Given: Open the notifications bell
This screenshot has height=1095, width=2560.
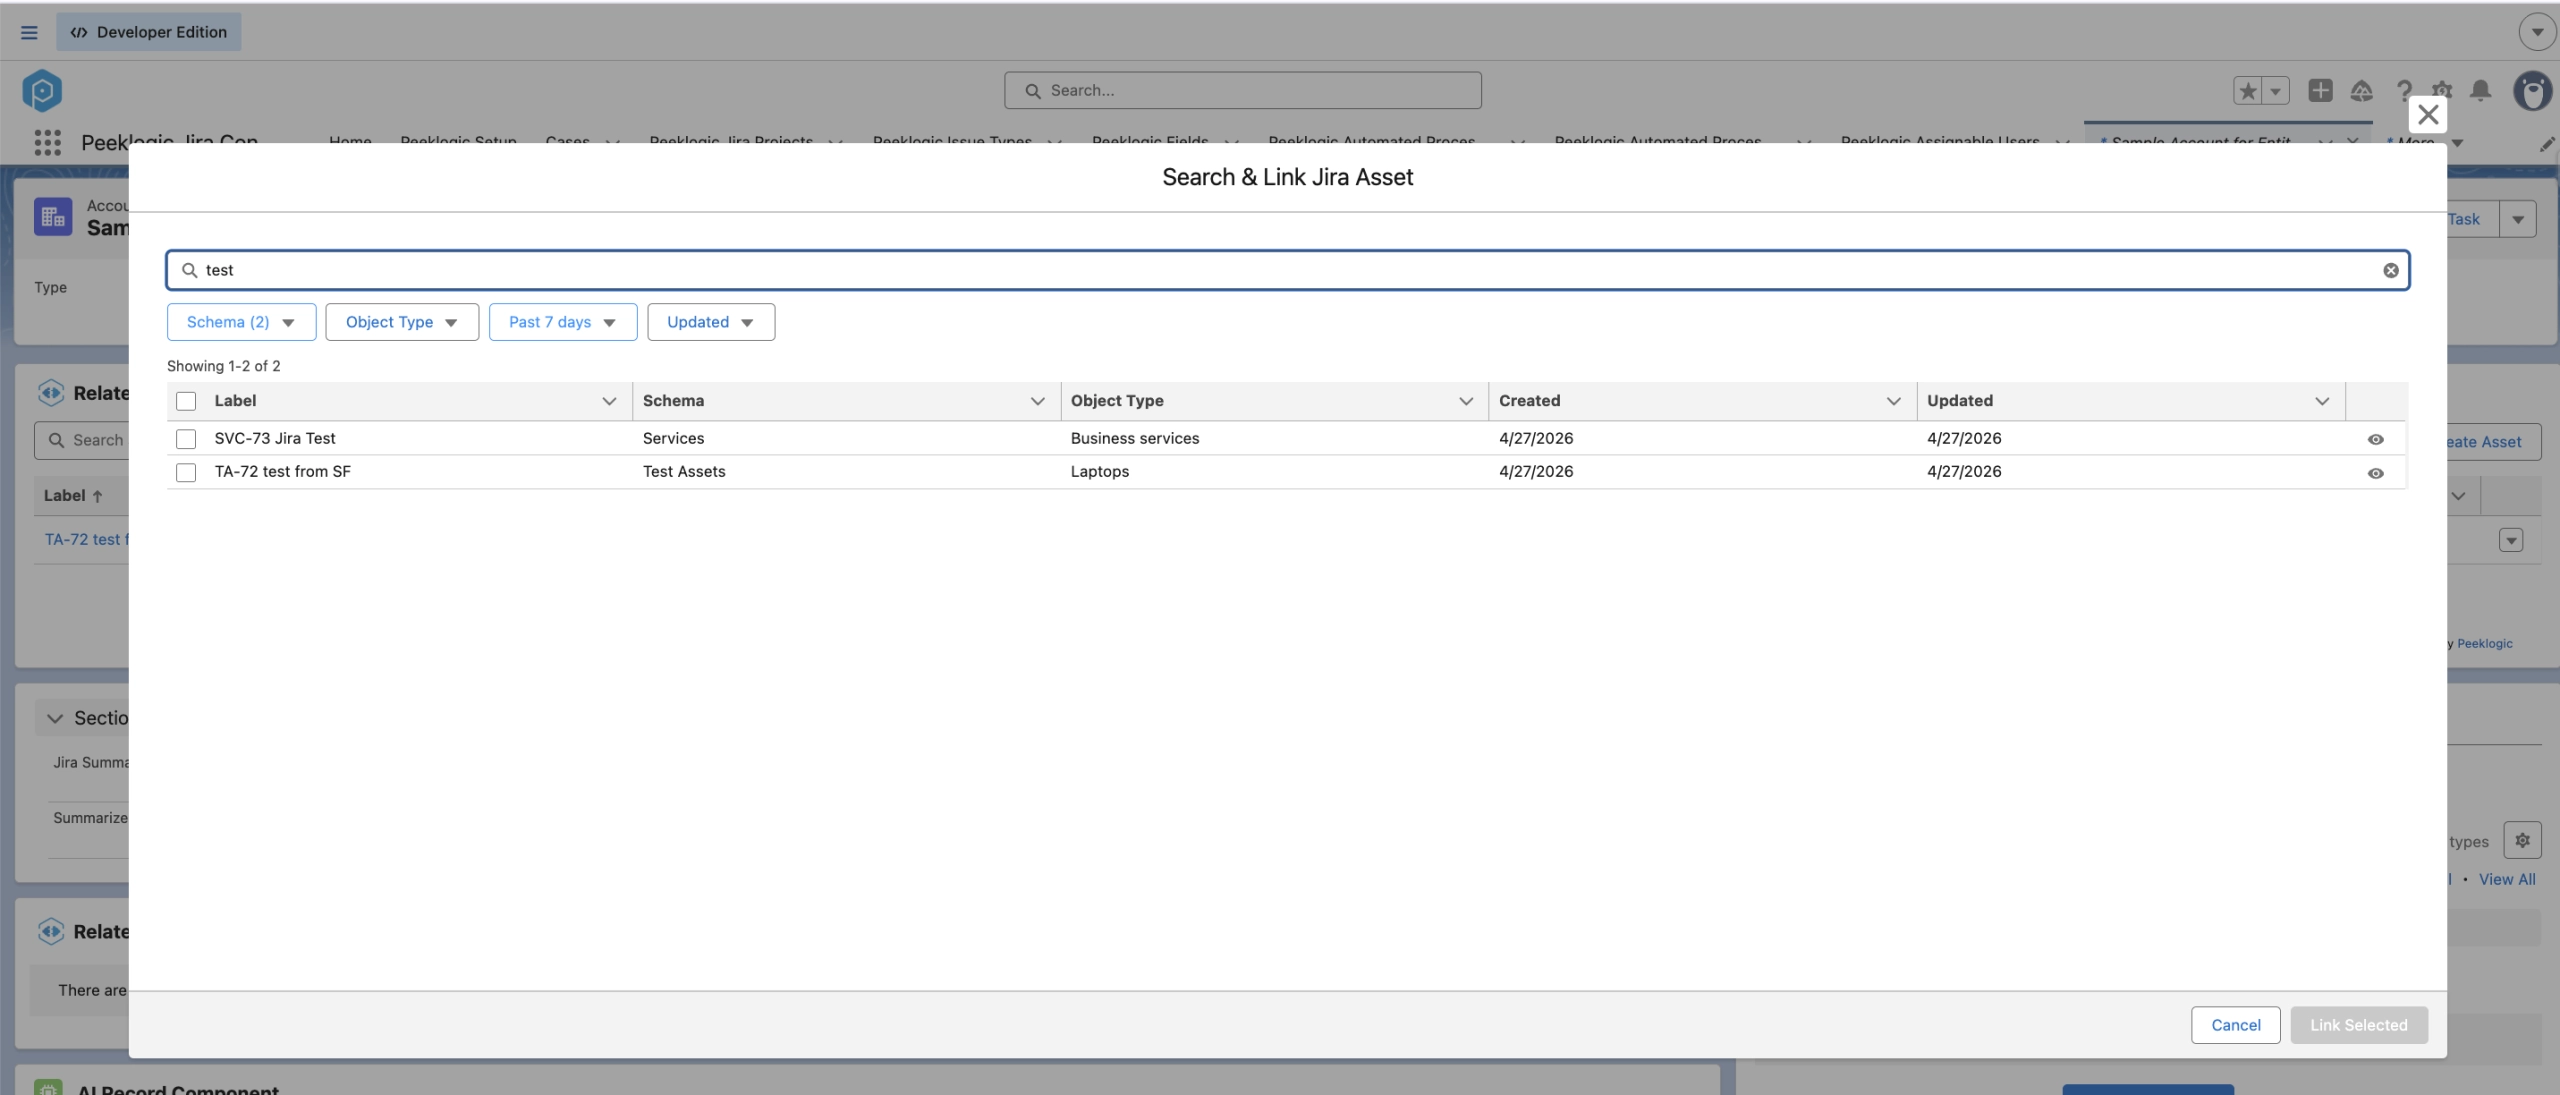Looking at the screenshot, I should coord(2480,91).
